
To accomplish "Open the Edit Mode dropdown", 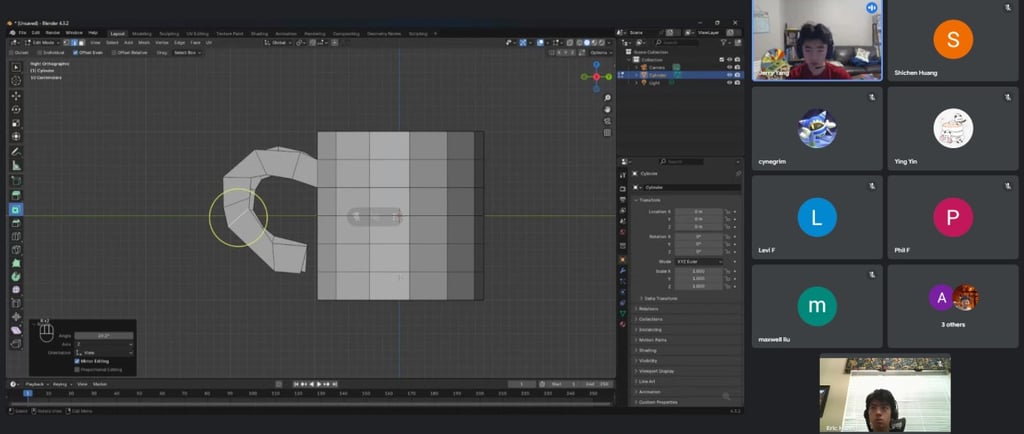I will coord(46,42).
